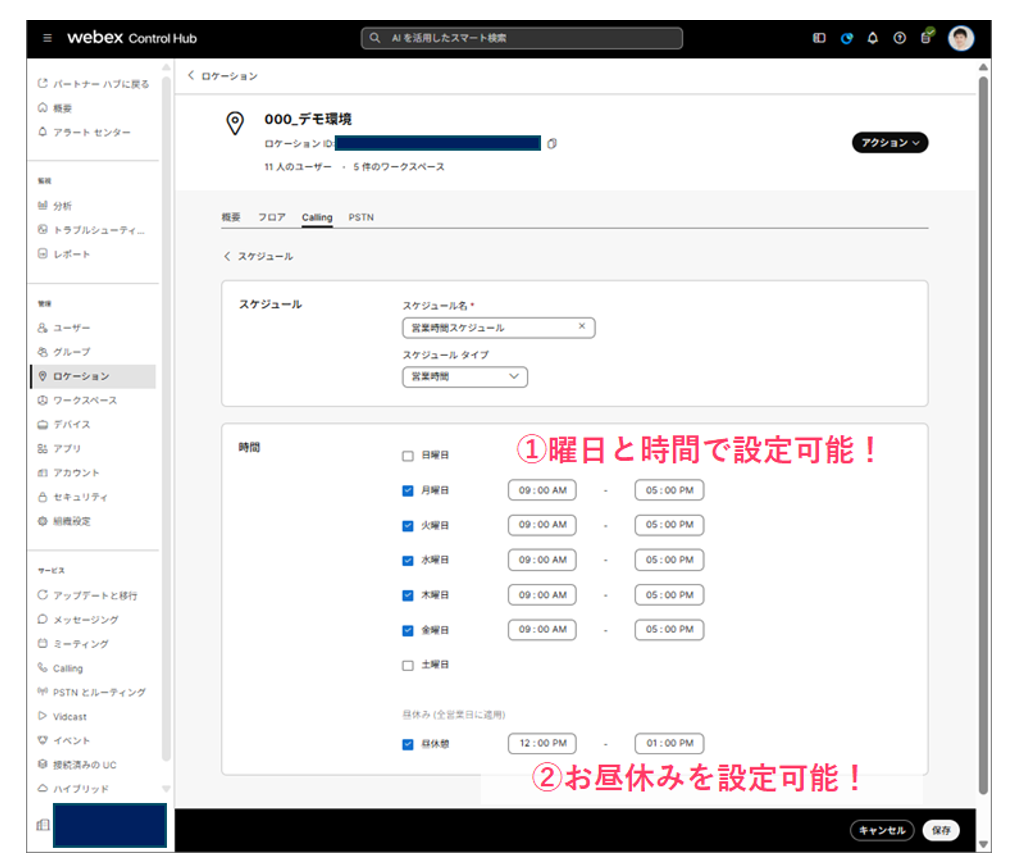Return to ロケーション via back chevron
The image size is (1016, 868).
click(191, 76)
